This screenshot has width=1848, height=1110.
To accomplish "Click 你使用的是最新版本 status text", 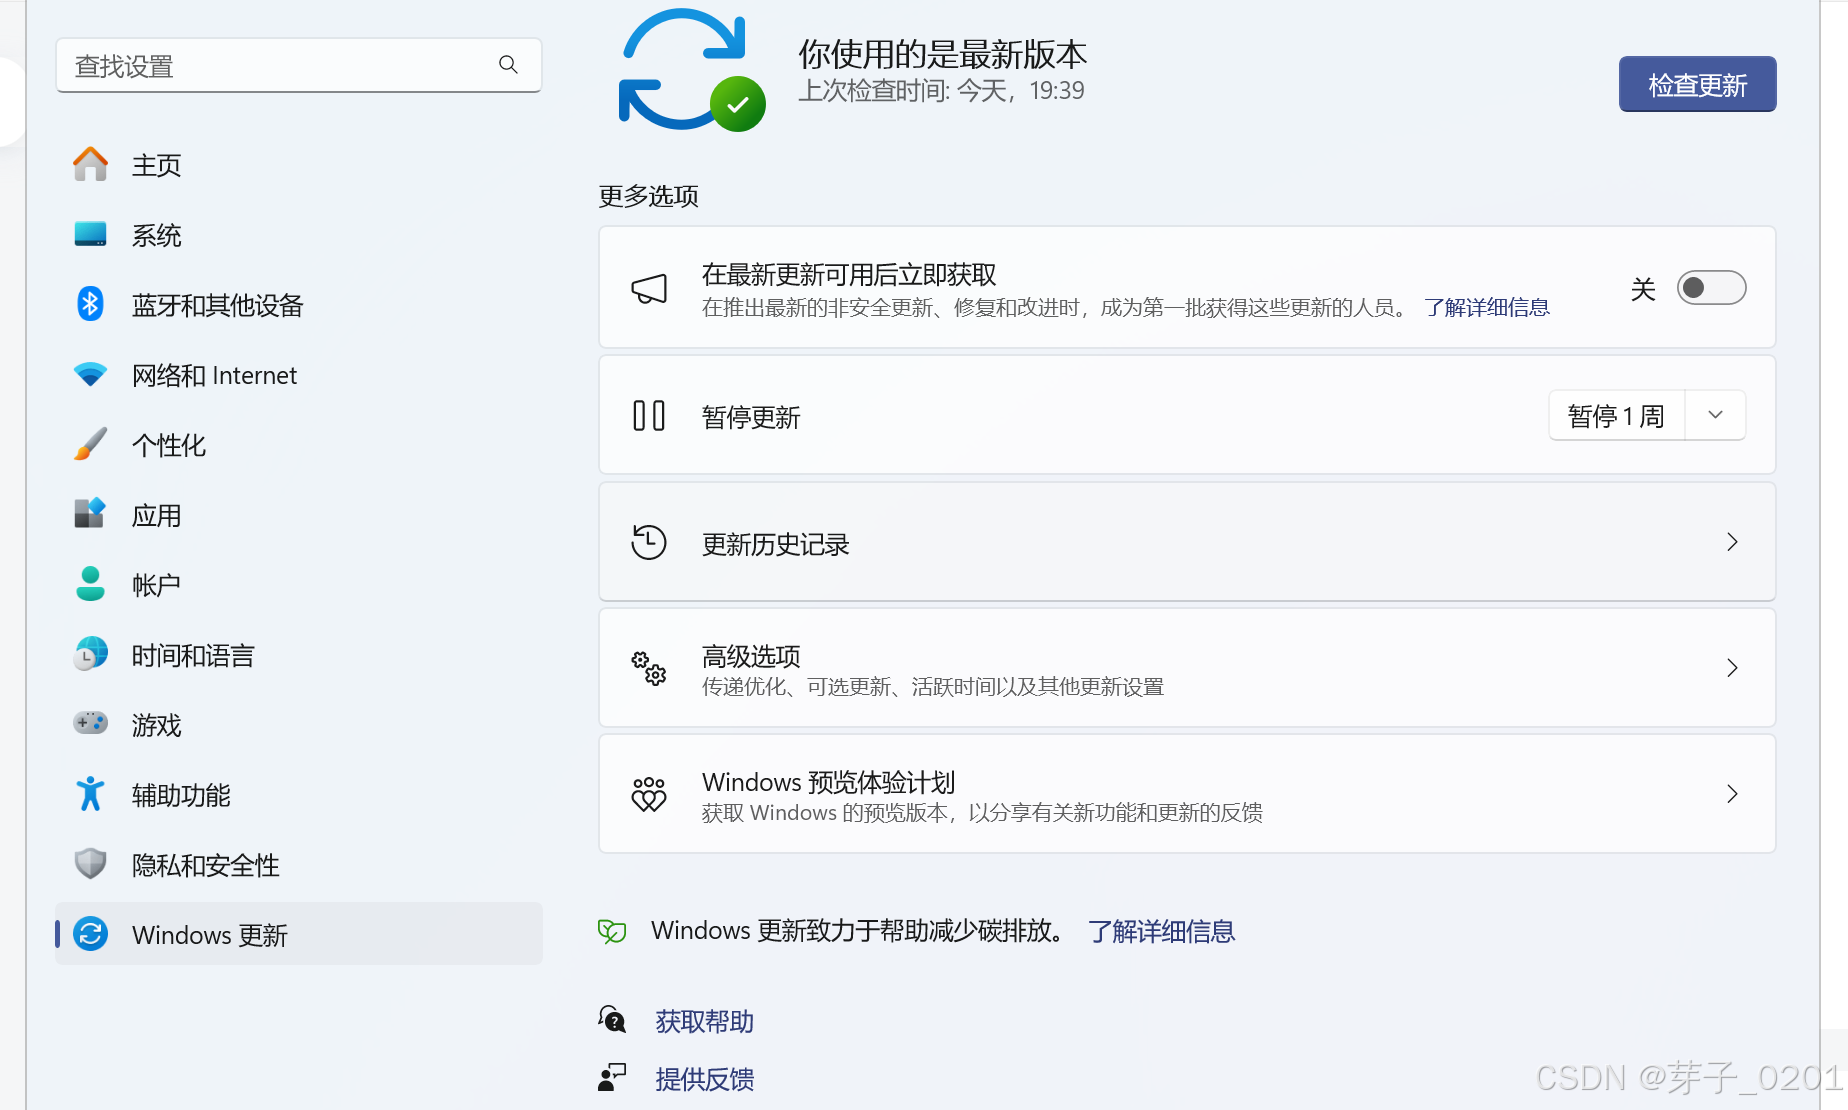I will (x=942, y=53).
